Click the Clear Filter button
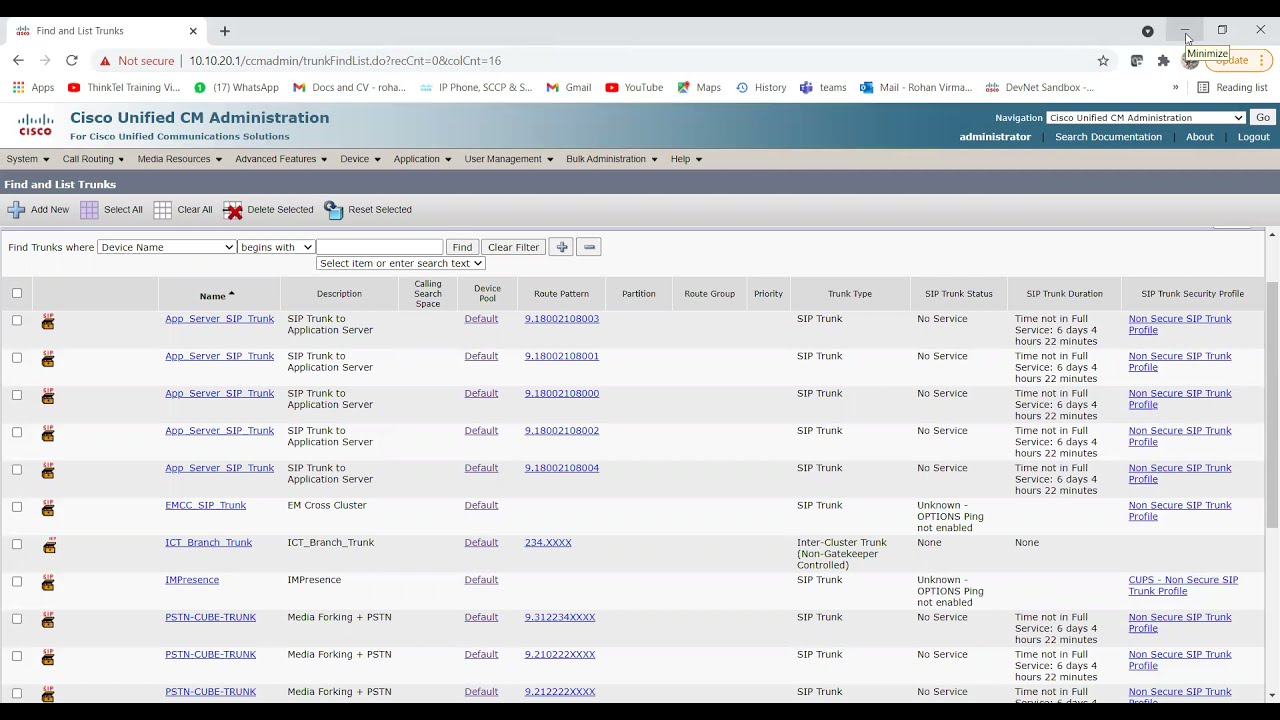 pos(513,247)
